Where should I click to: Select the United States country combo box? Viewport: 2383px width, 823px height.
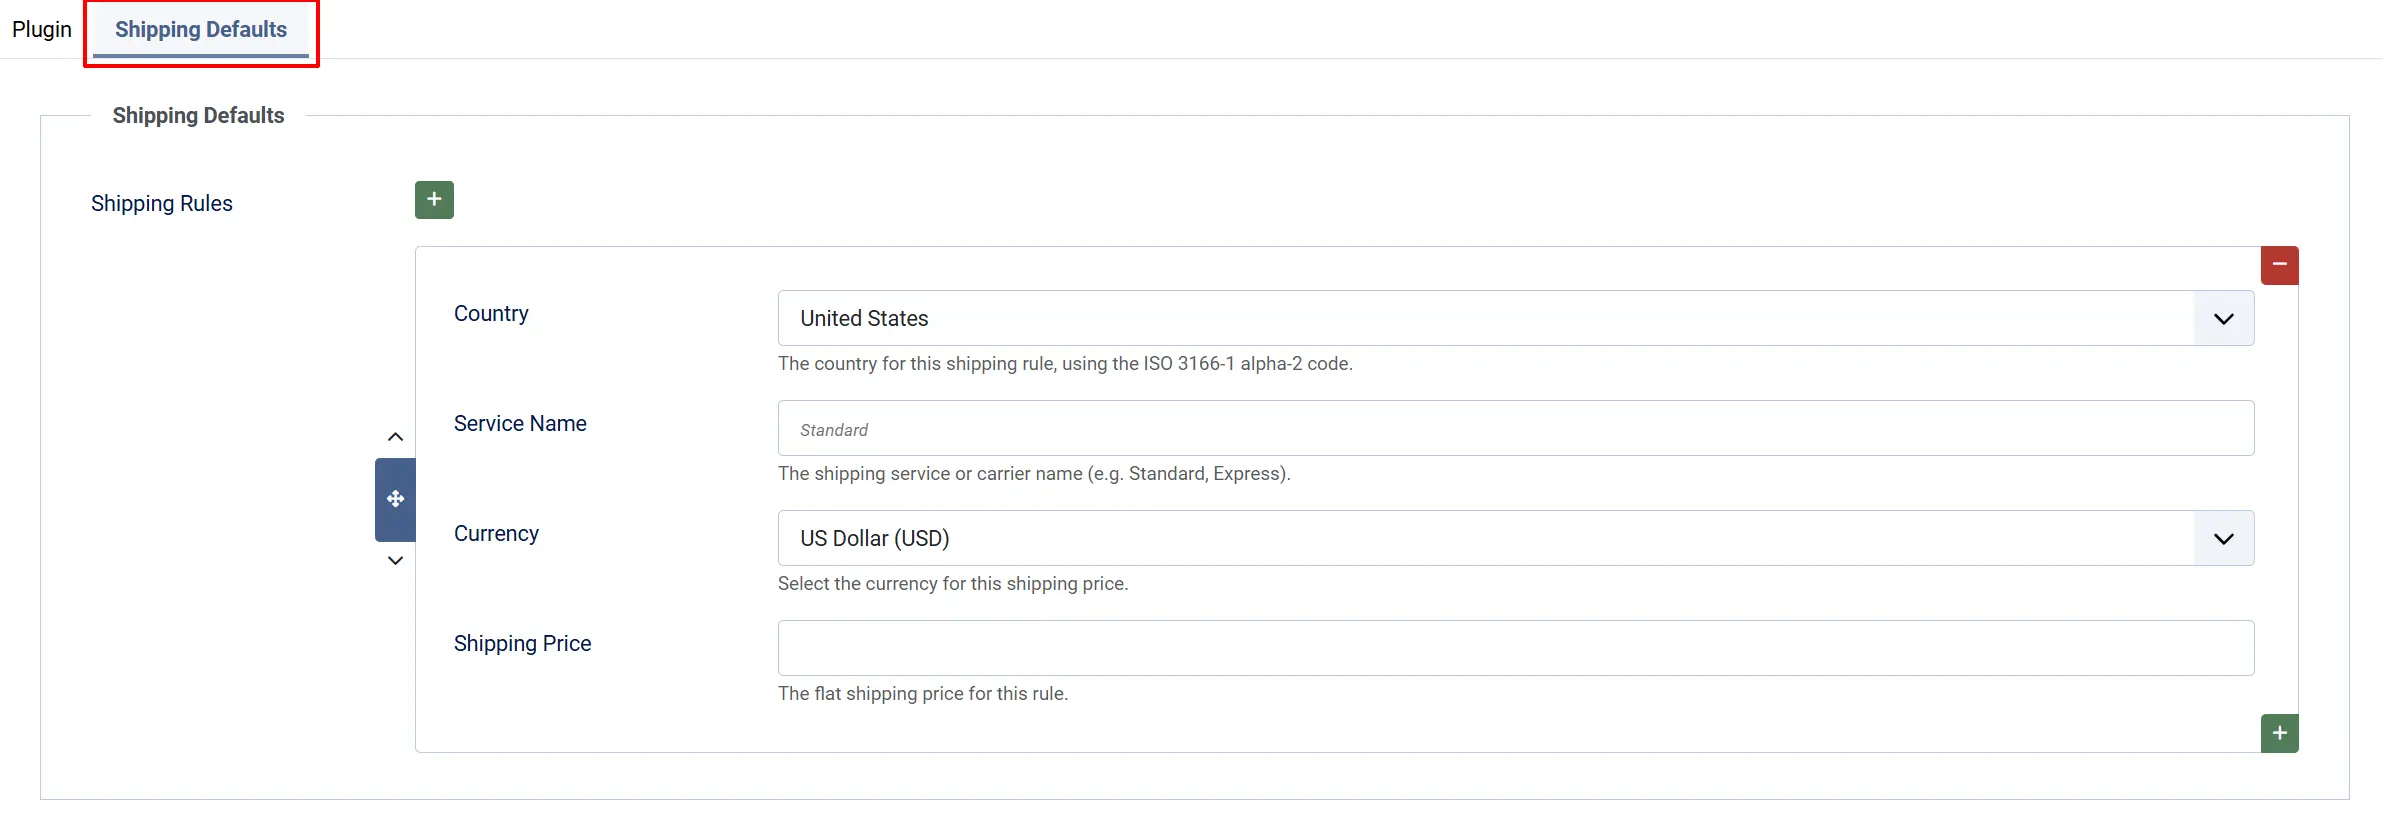click(x=1516, y=318)
